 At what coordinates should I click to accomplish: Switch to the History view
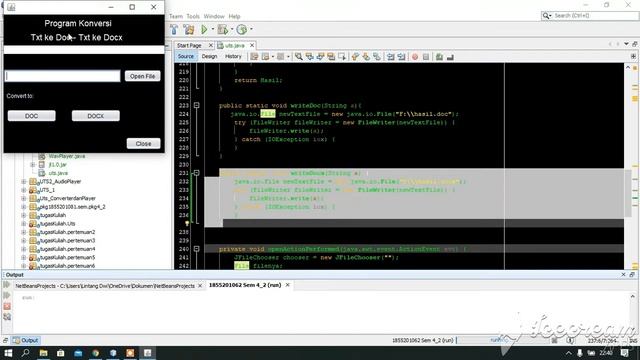(233, 56)
